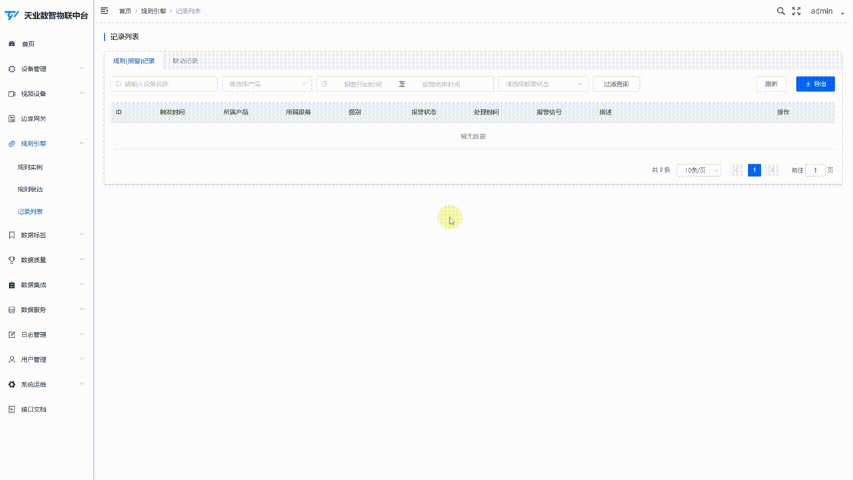Open the admin user menu
This screenshot has width=853, height=480.
[x=826, y=11]
